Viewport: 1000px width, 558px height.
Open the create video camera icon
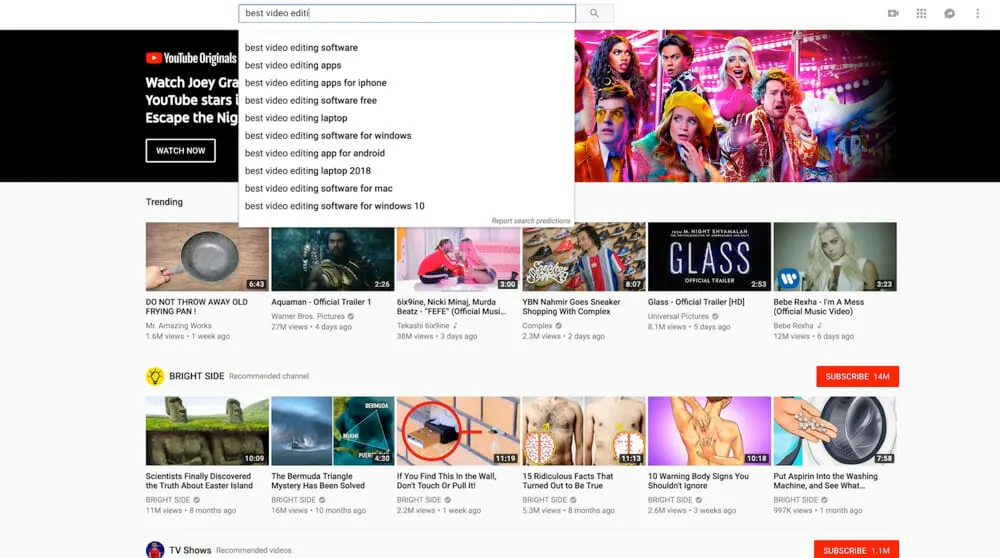pyautogui.click(x=893, y=14)
